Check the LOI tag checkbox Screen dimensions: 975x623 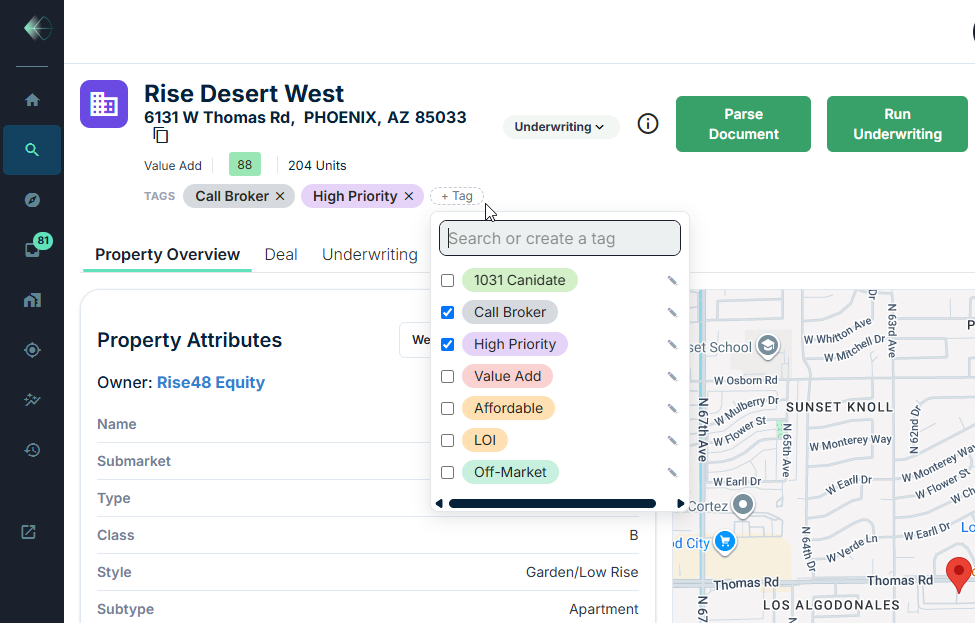(x=448, y=440)
